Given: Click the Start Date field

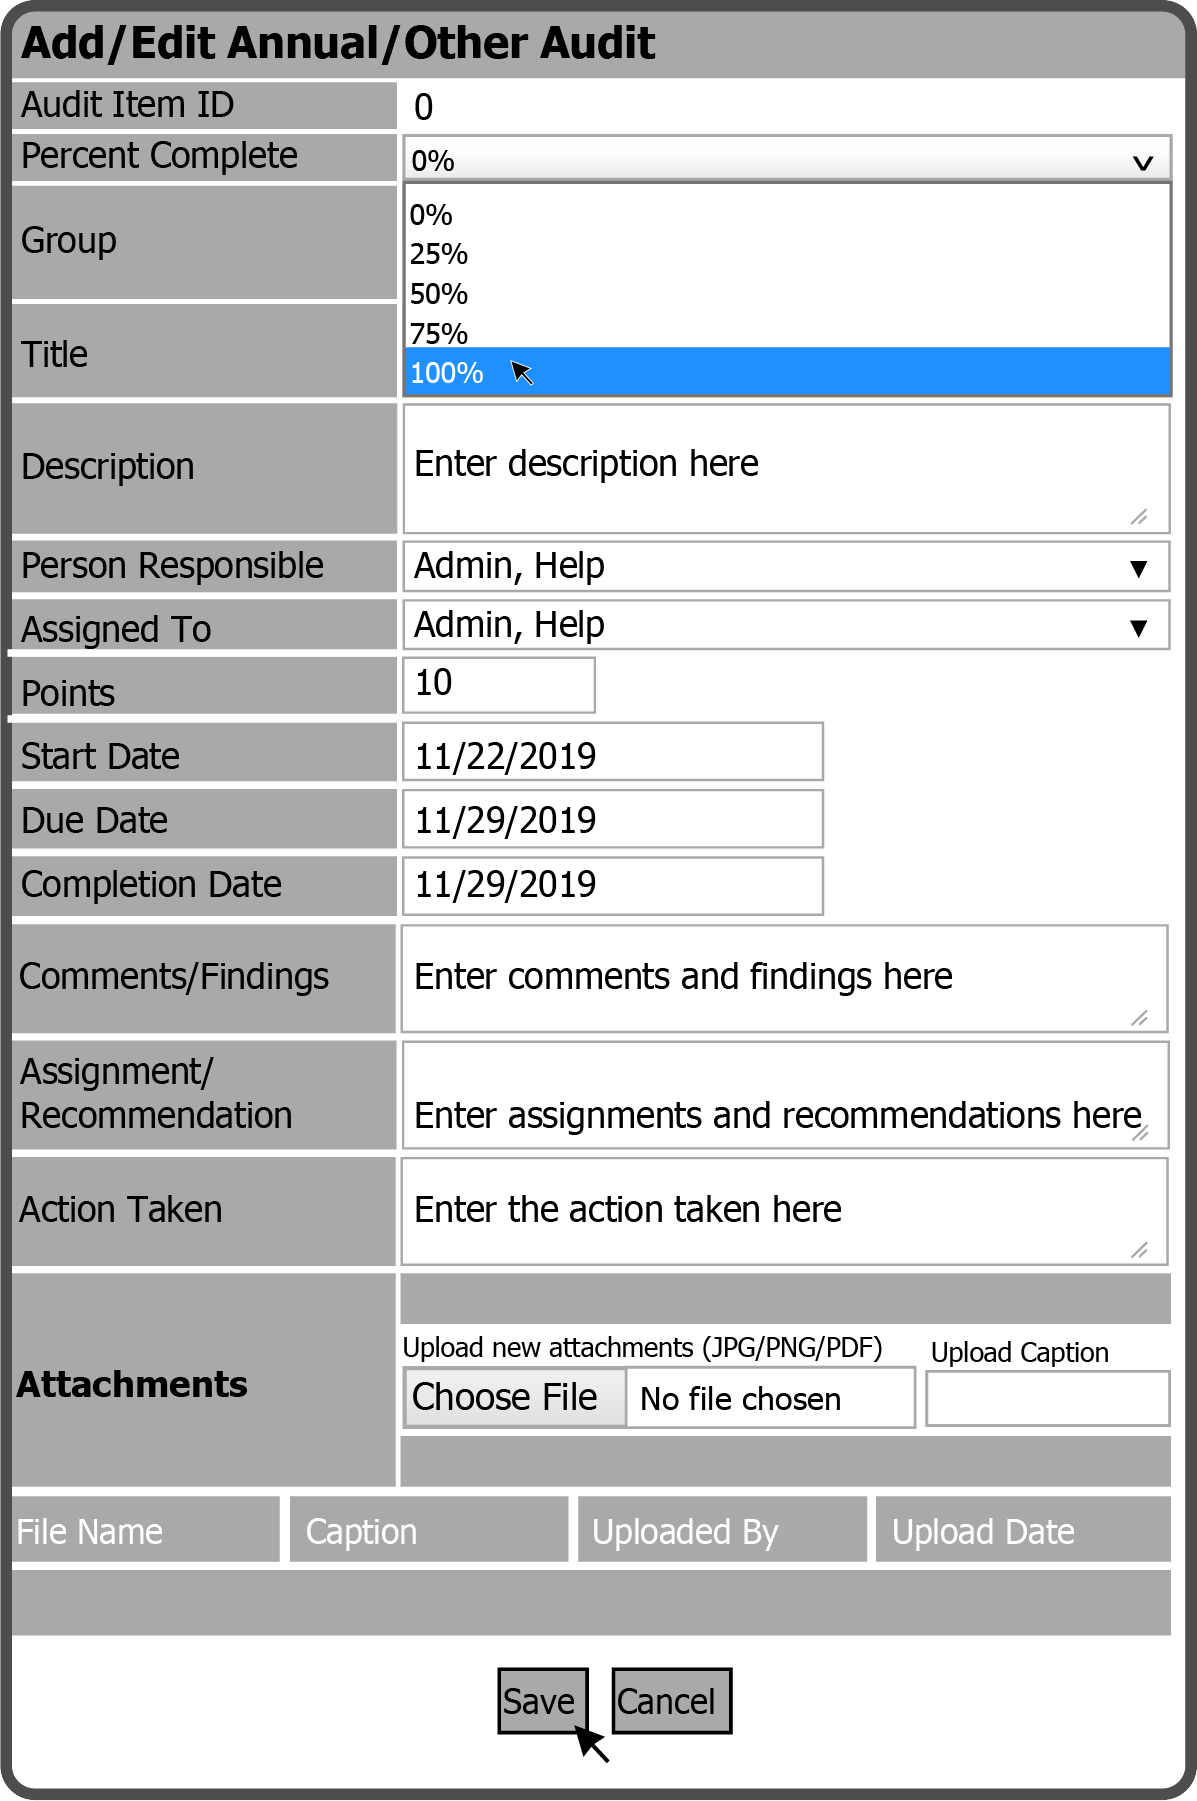Looking at the screenshot, I should [612, 753].
